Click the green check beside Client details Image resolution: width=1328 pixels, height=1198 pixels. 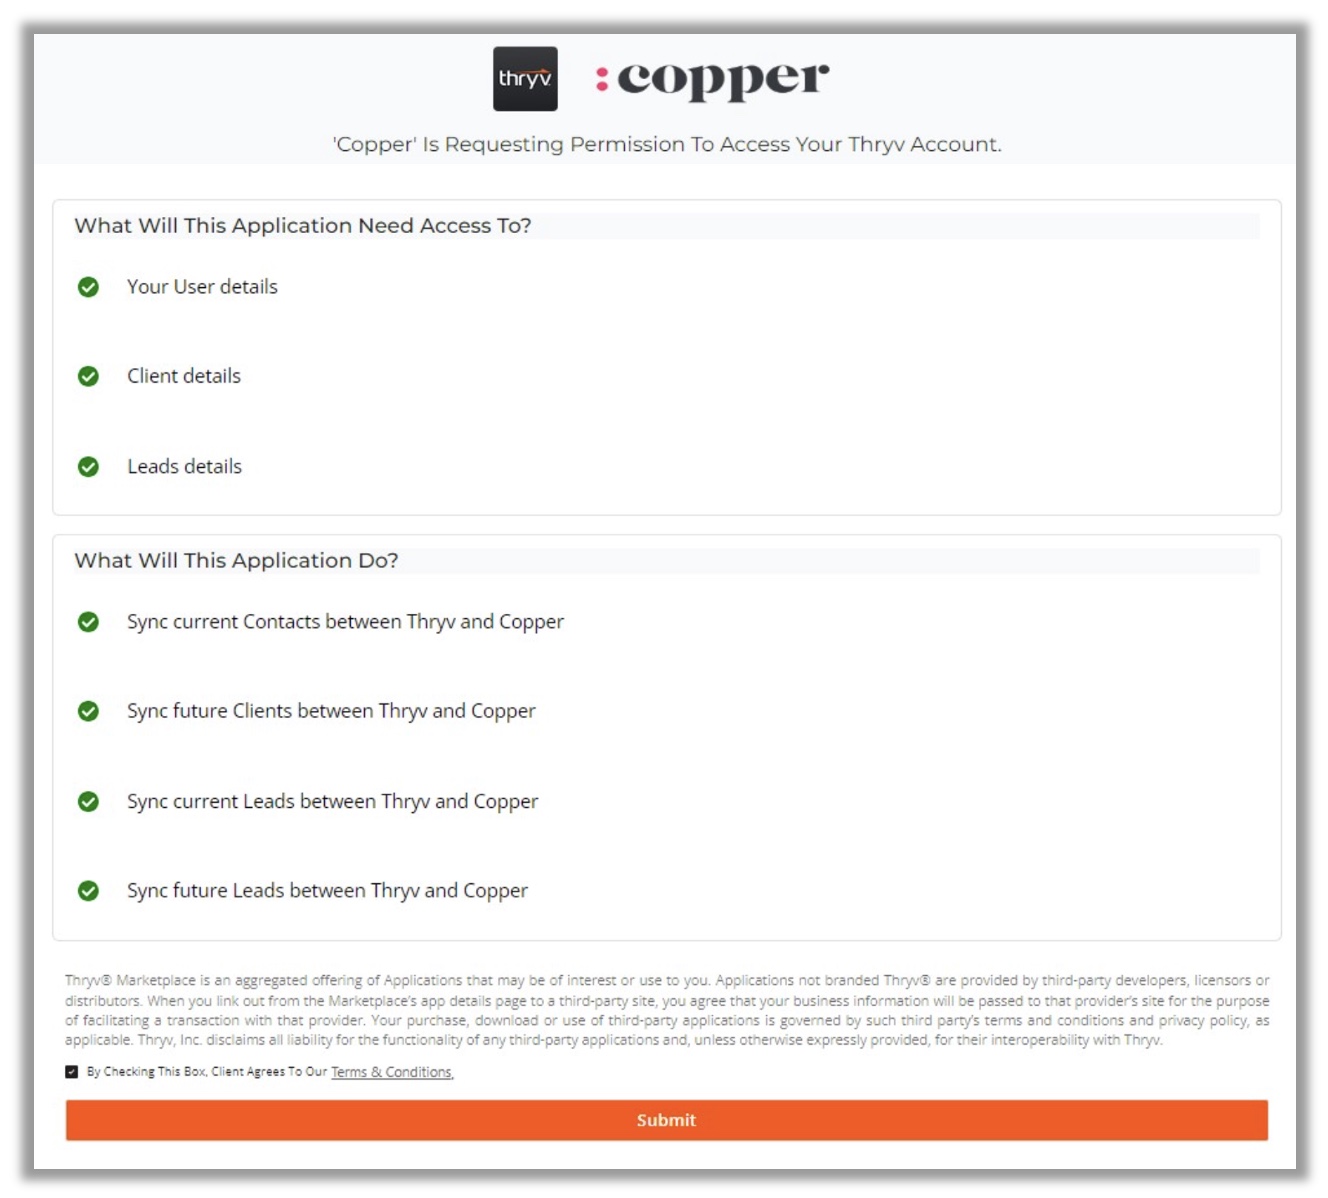(88, 376)
